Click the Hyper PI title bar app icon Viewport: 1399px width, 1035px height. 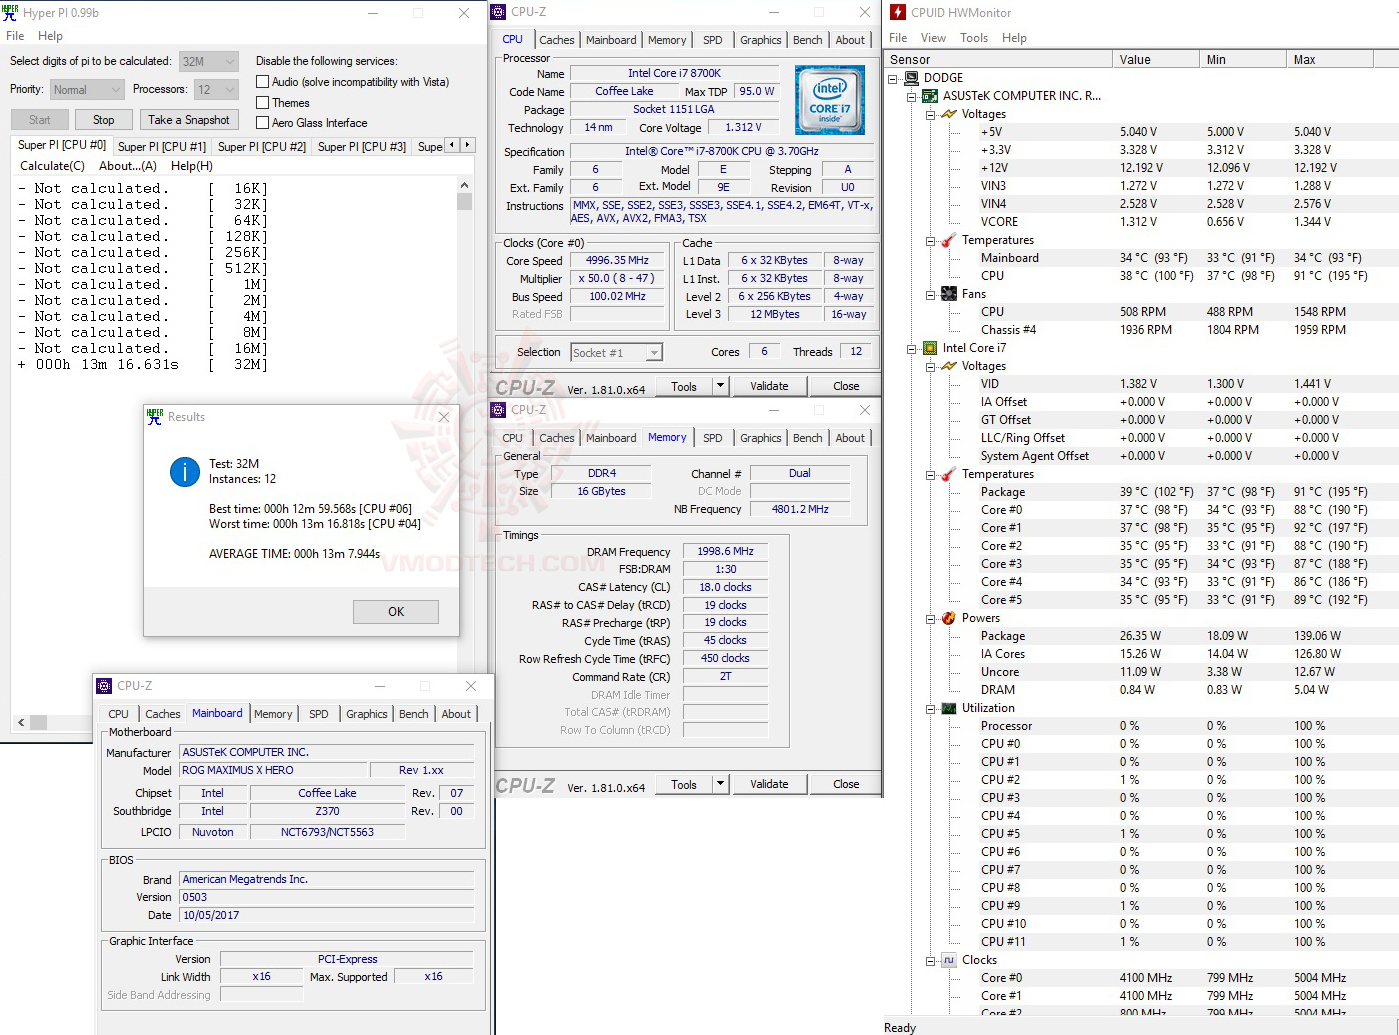pyautogui.click(x=10, y=13)
